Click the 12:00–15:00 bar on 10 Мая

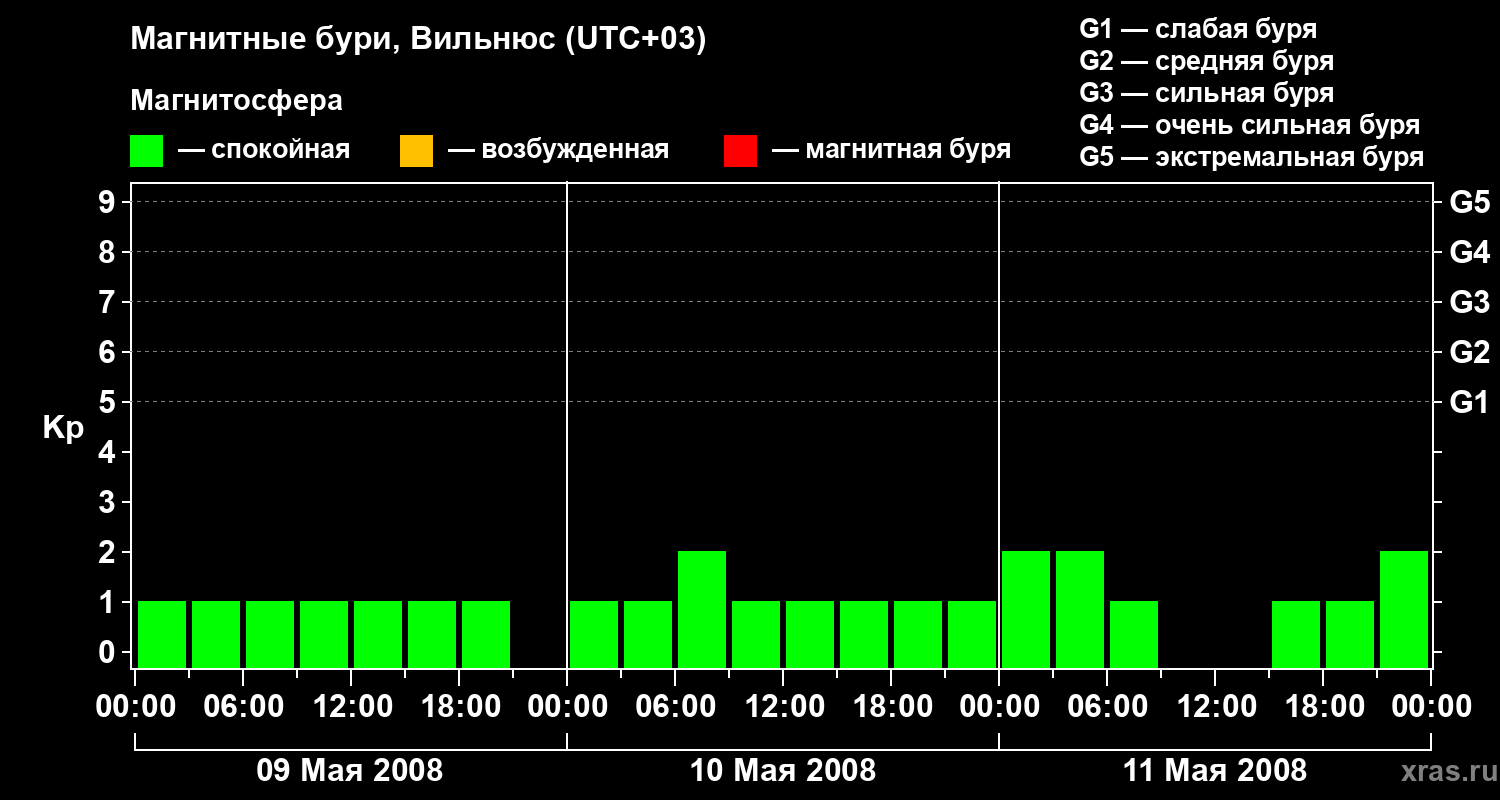point(810,634)
